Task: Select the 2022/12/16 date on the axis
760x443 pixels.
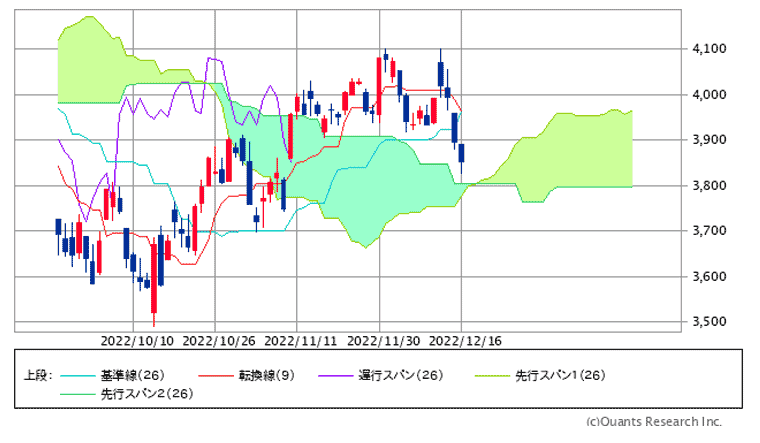Action: tap(465, 340)
